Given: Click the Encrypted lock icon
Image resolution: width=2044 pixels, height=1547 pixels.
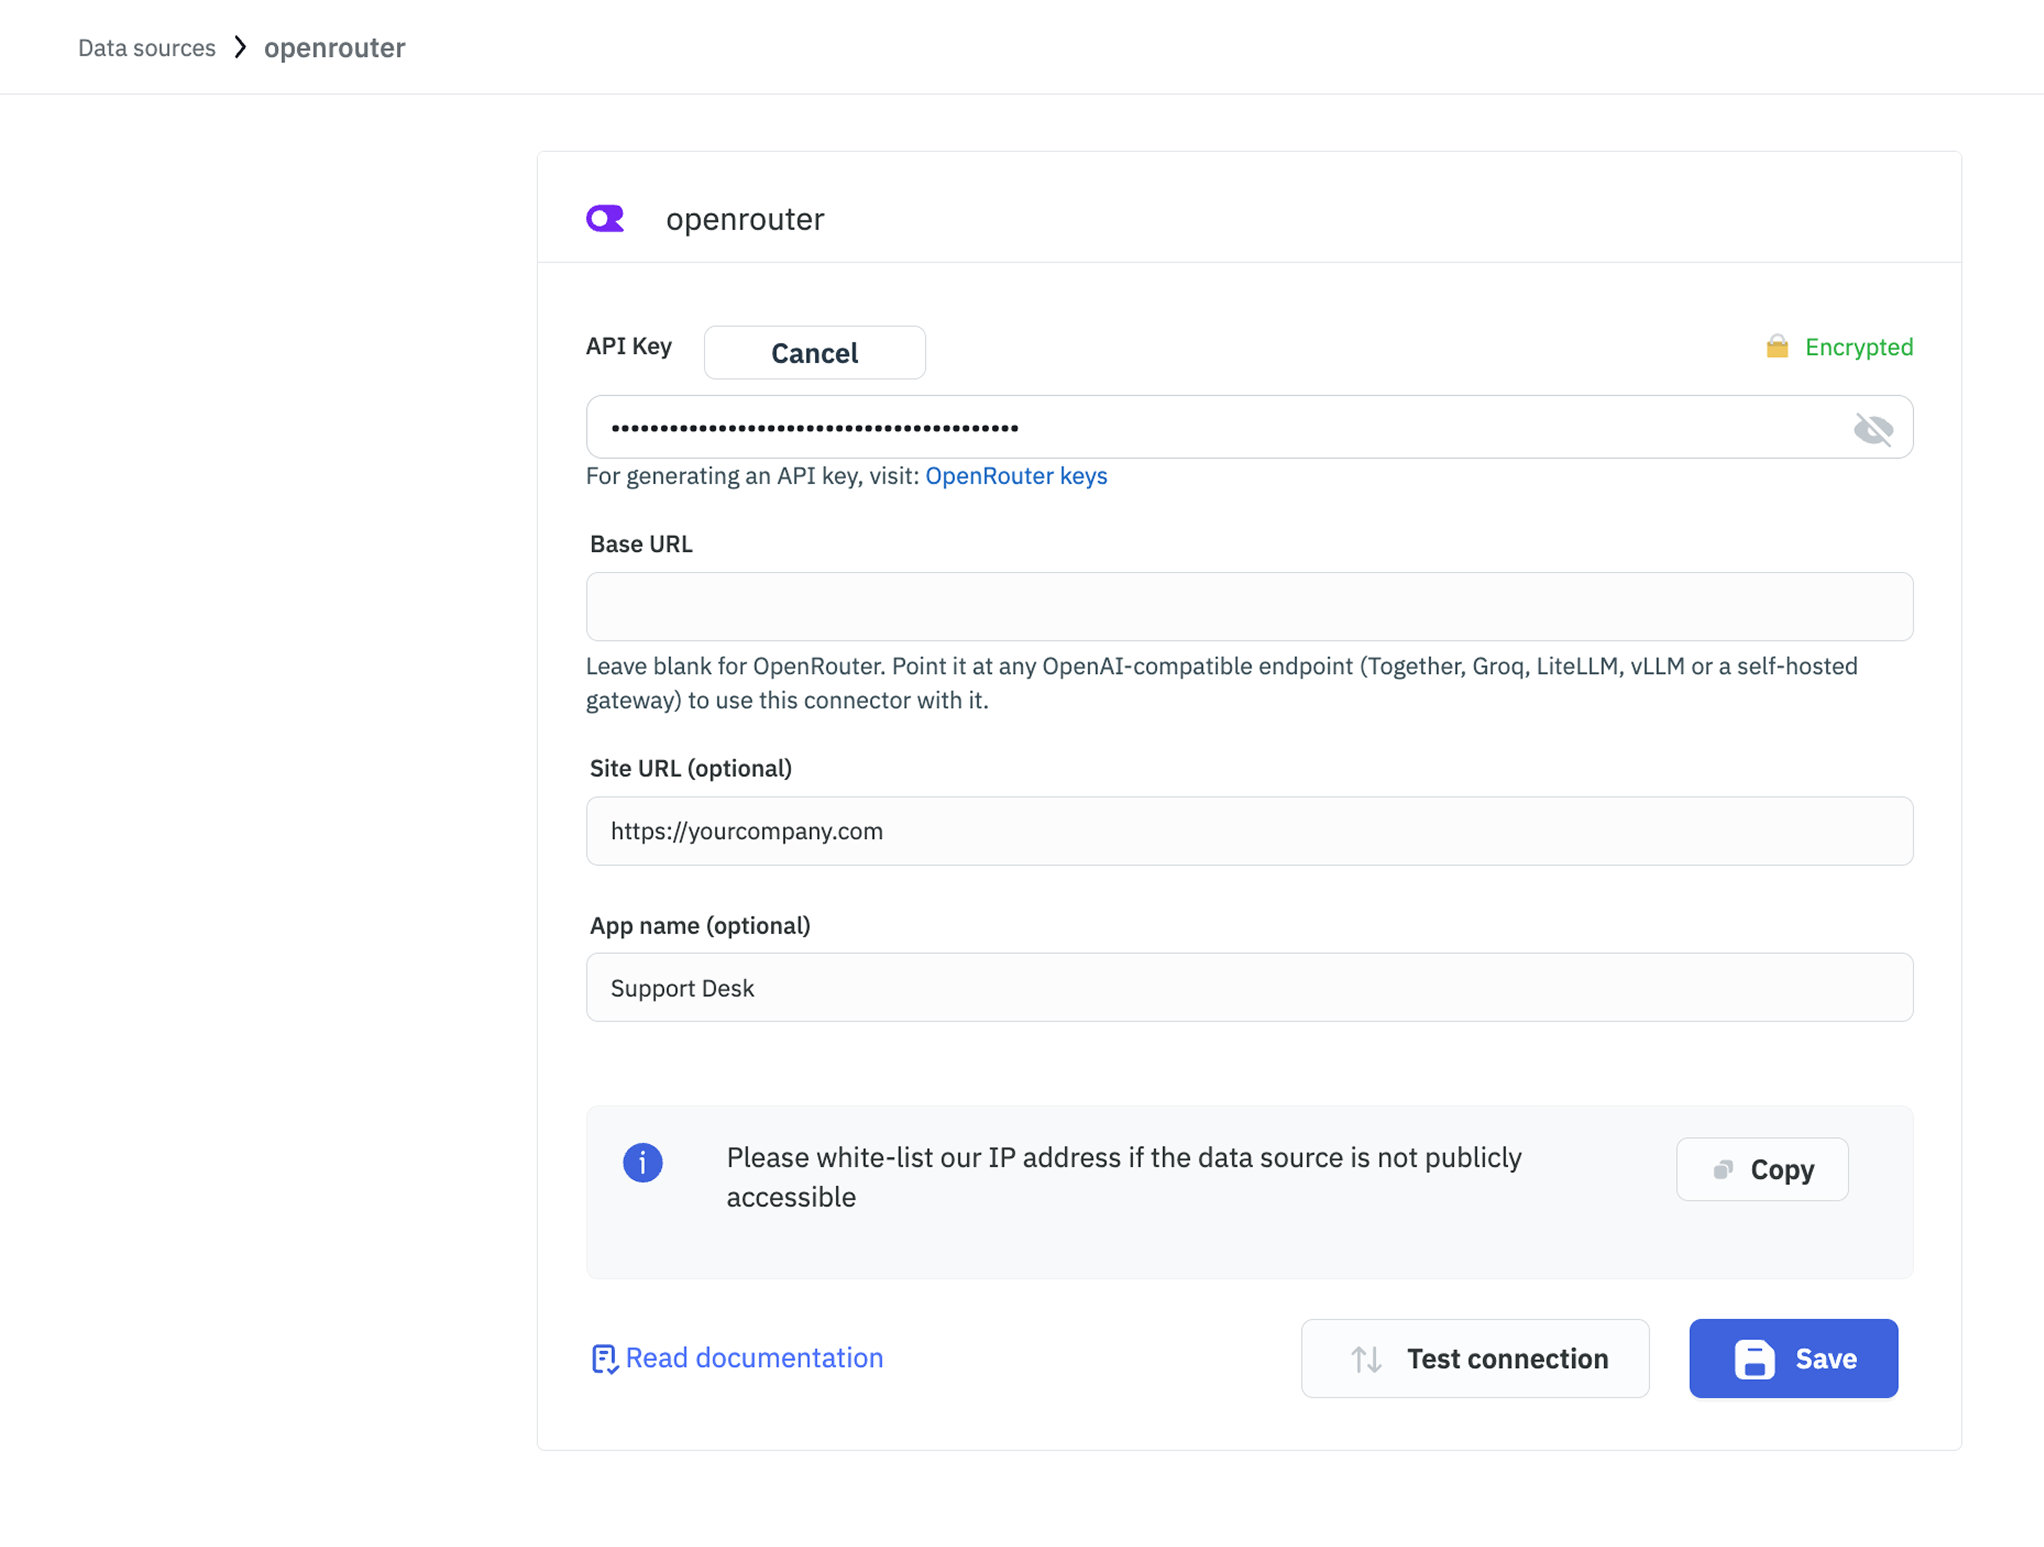Looking at the screenshot, I should point(1777,346).
